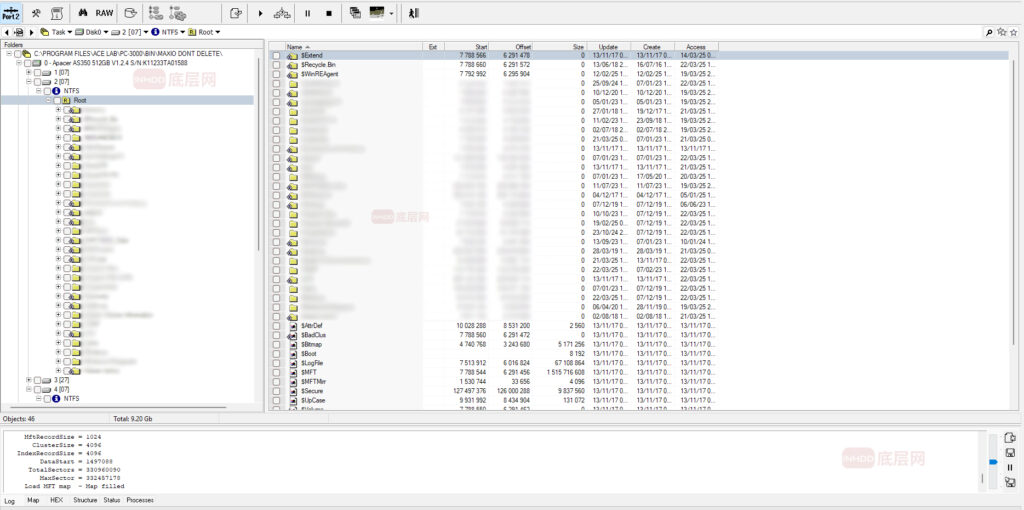1024x510 pixels.
Task: Click the exit running-man icon
Action: tap(414, 13)
